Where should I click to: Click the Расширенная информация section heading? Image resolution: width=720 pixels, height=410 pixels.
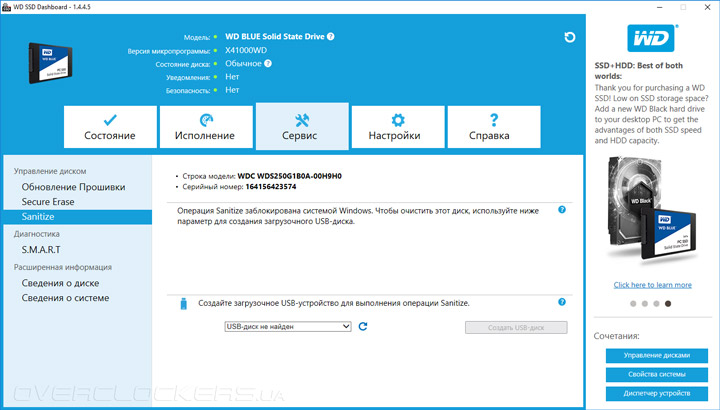pyautogui.click(x=63, y=267)
